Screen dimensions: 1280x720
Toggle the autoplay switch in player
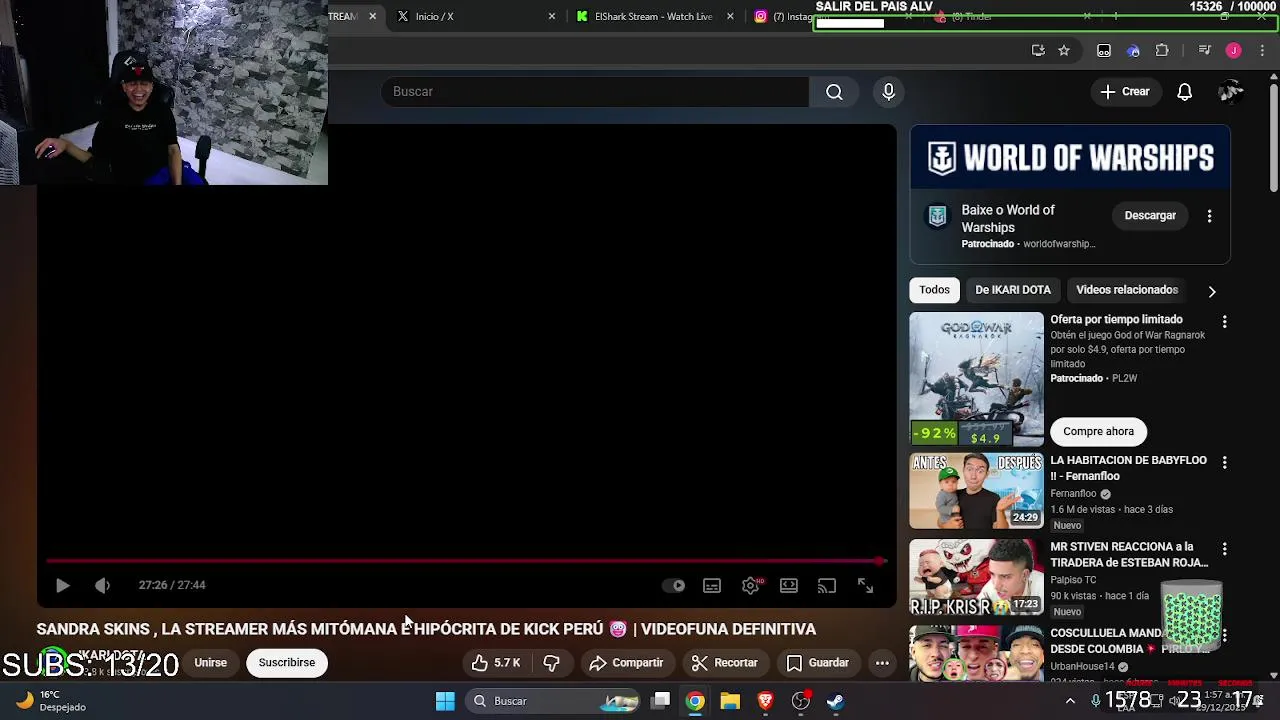[675, 586]
